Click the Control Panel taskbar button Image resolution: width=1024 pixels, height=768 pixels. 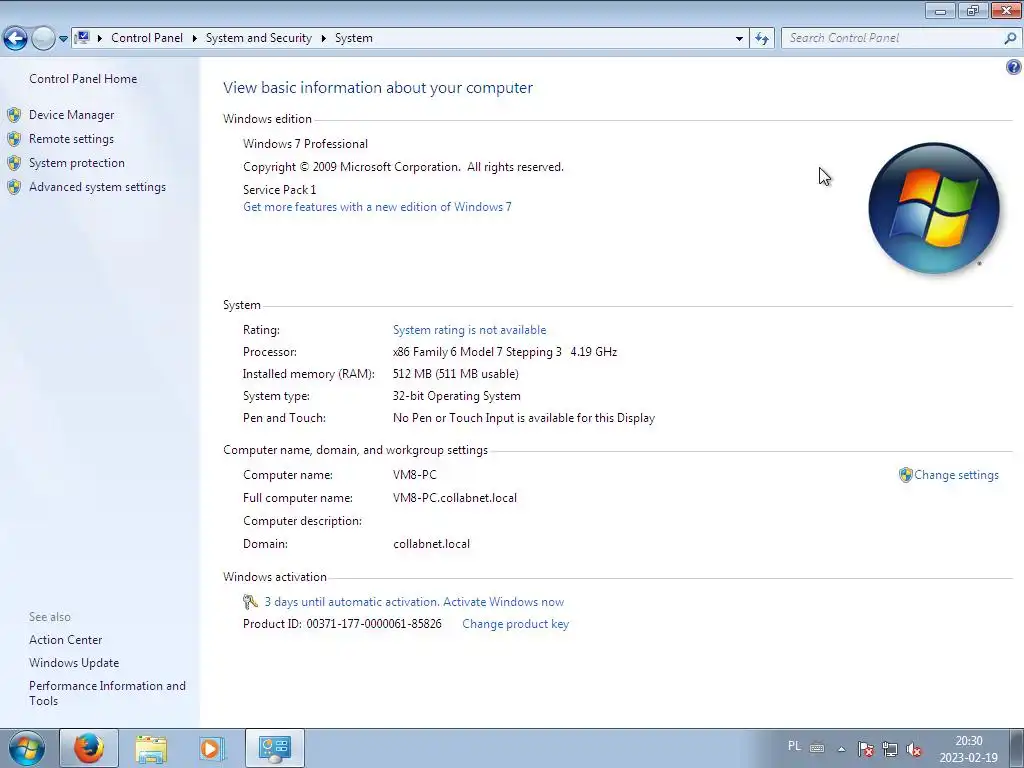[x=274, y=748]
